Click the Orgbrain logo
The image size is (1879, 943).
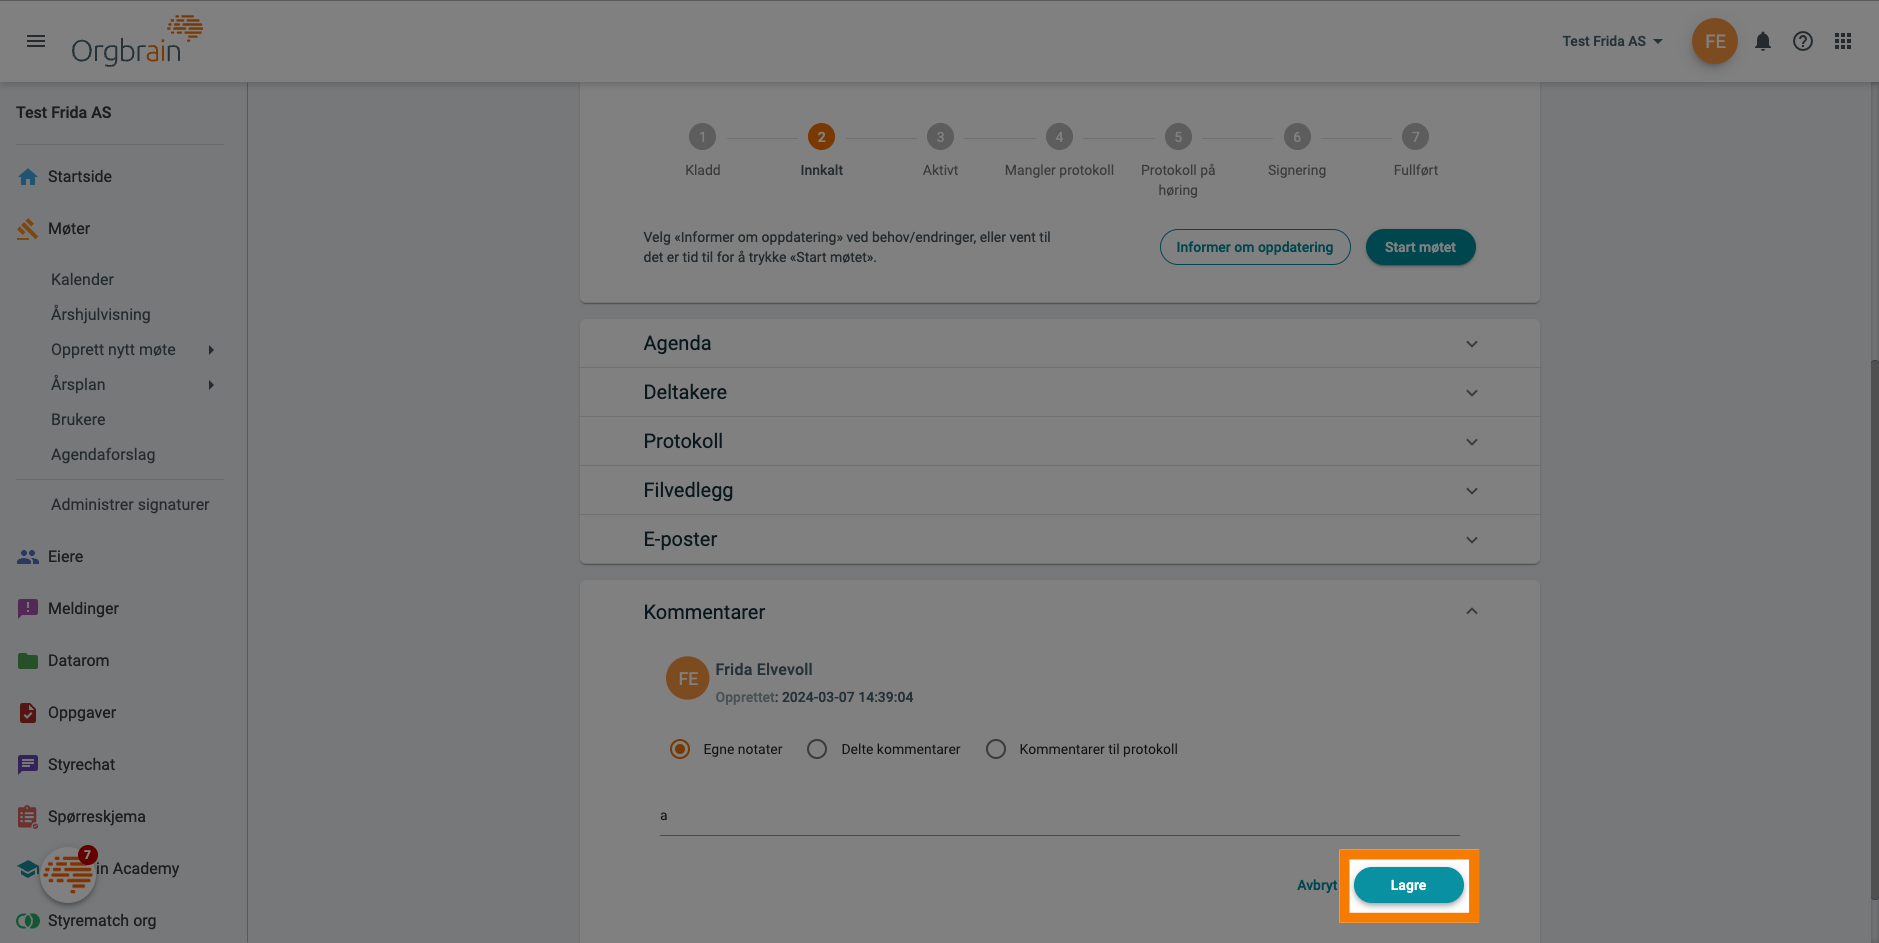pos(137,40)
